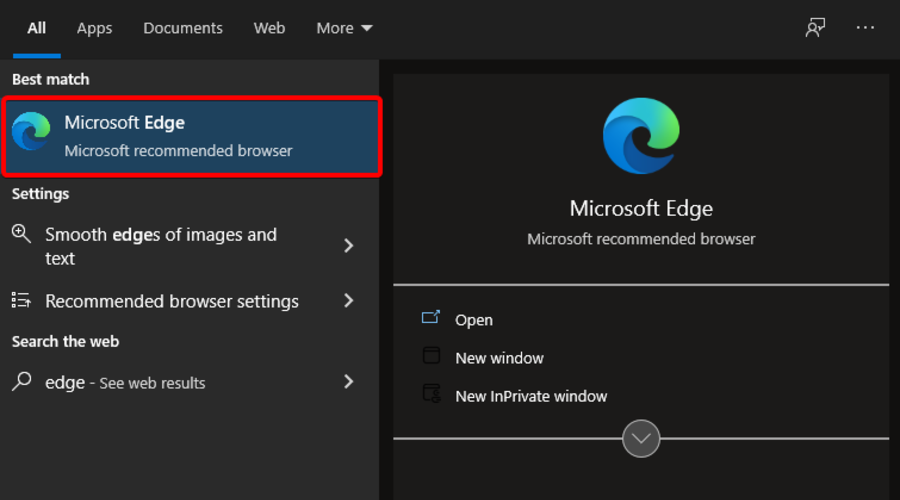Choose New InPrivate window

point(531,396)
